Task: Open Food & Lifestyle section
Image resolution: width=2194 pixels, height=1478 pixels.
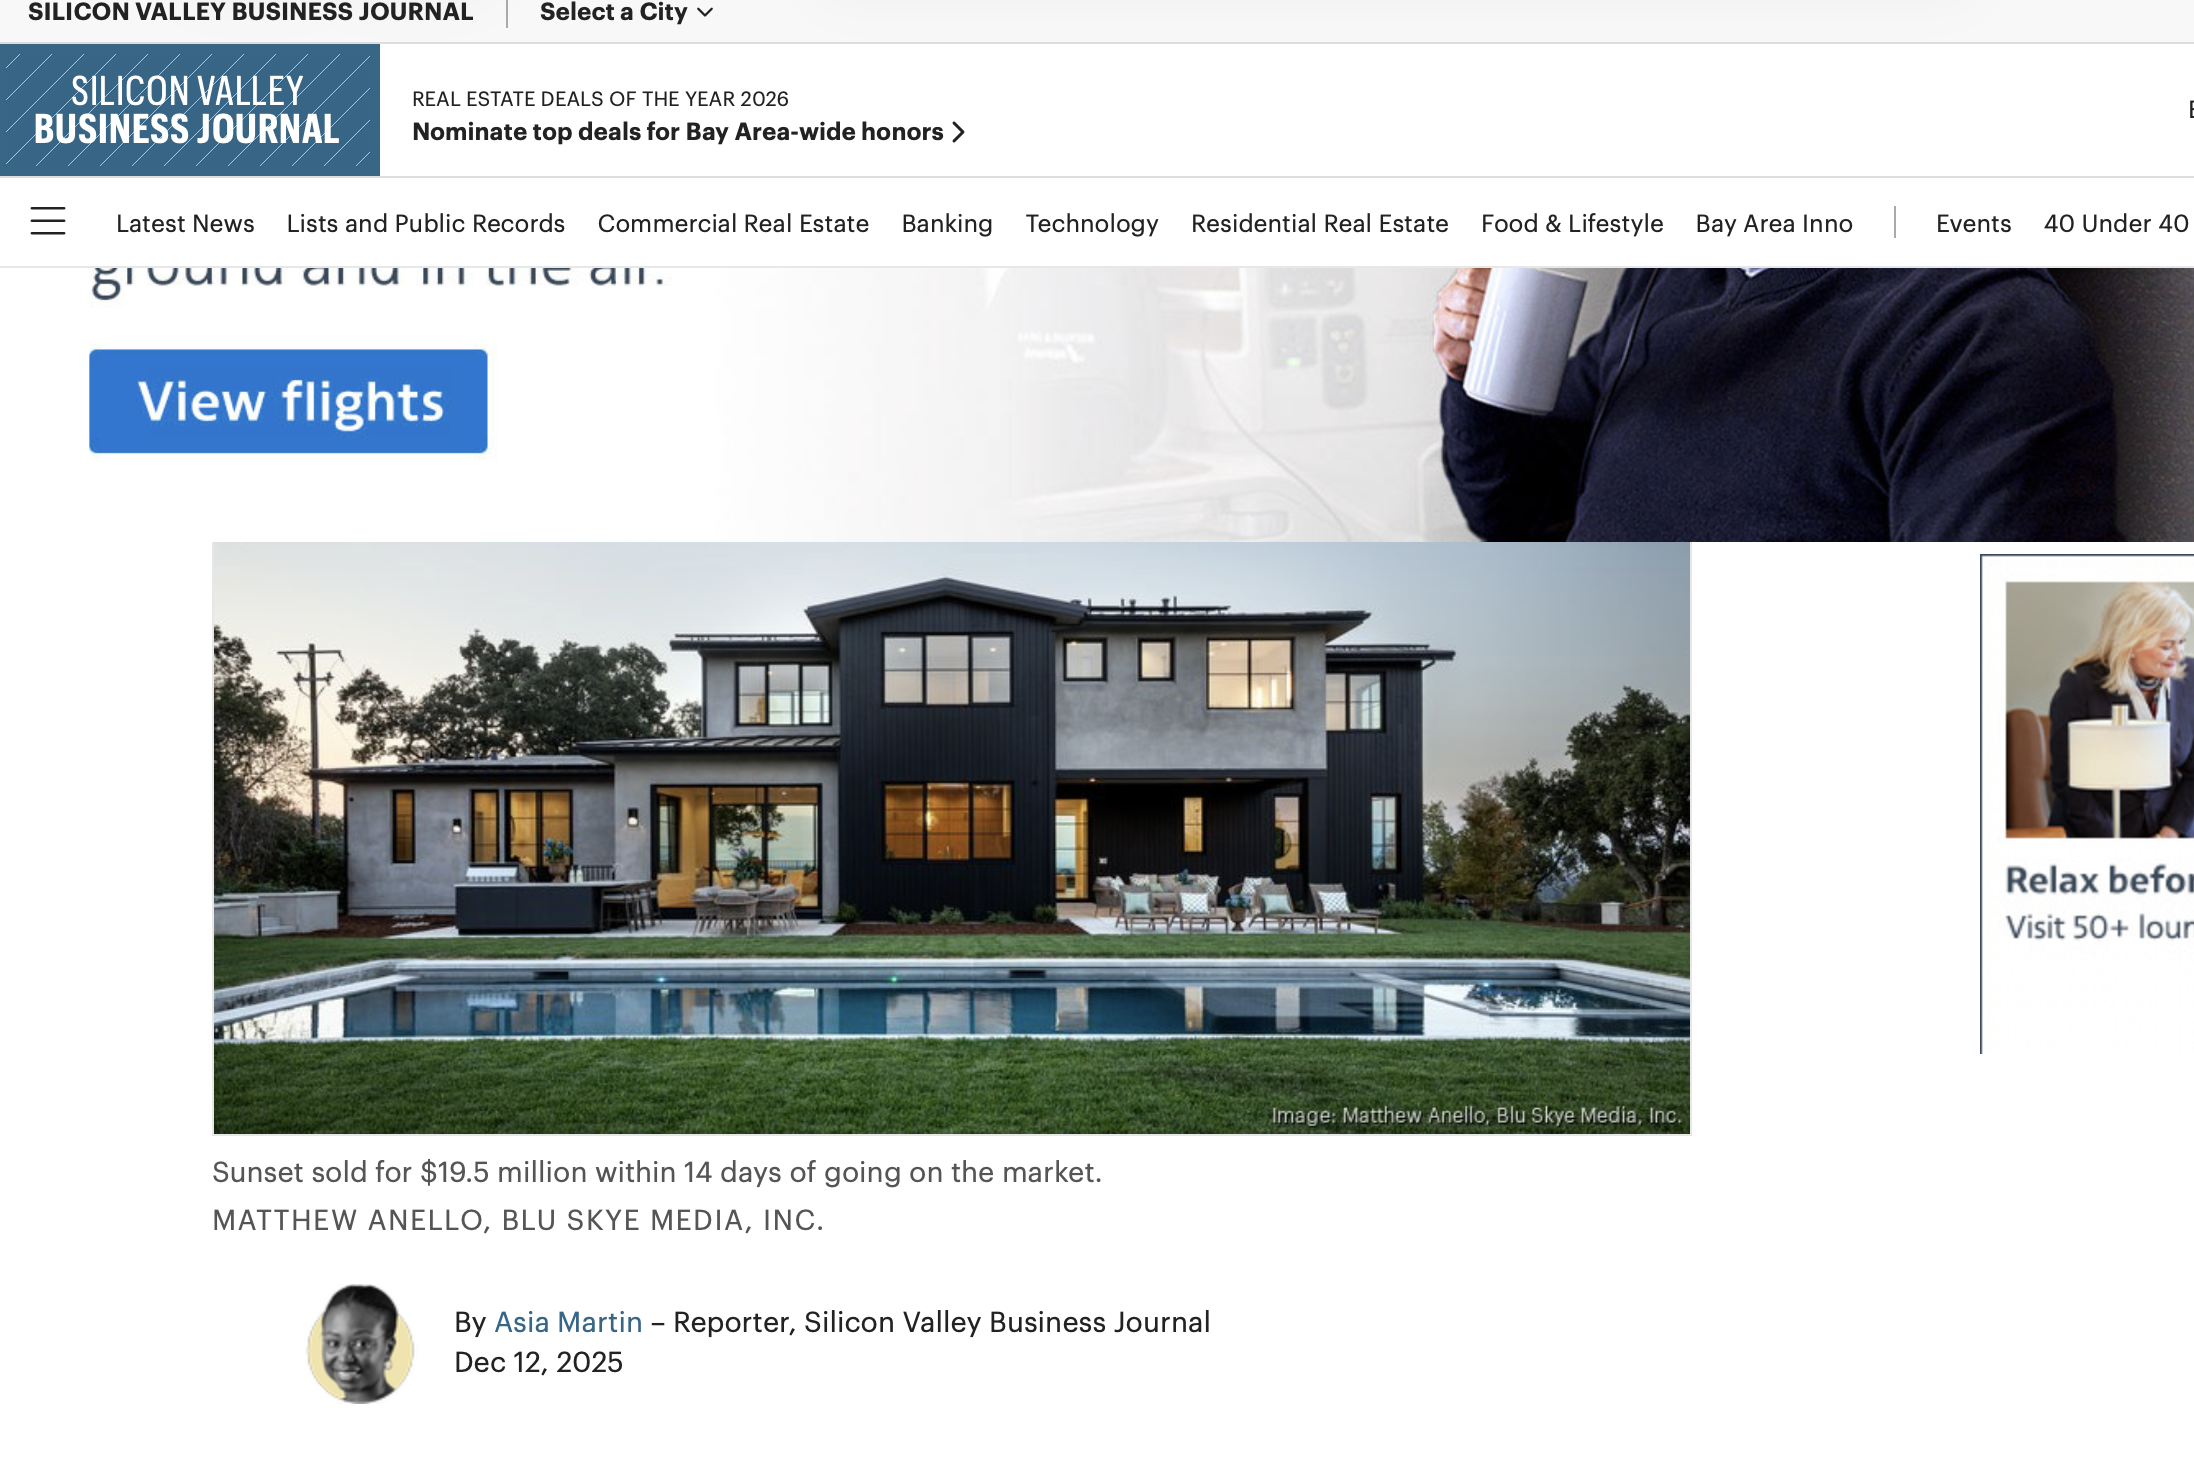Action: tap(1572, 223)
